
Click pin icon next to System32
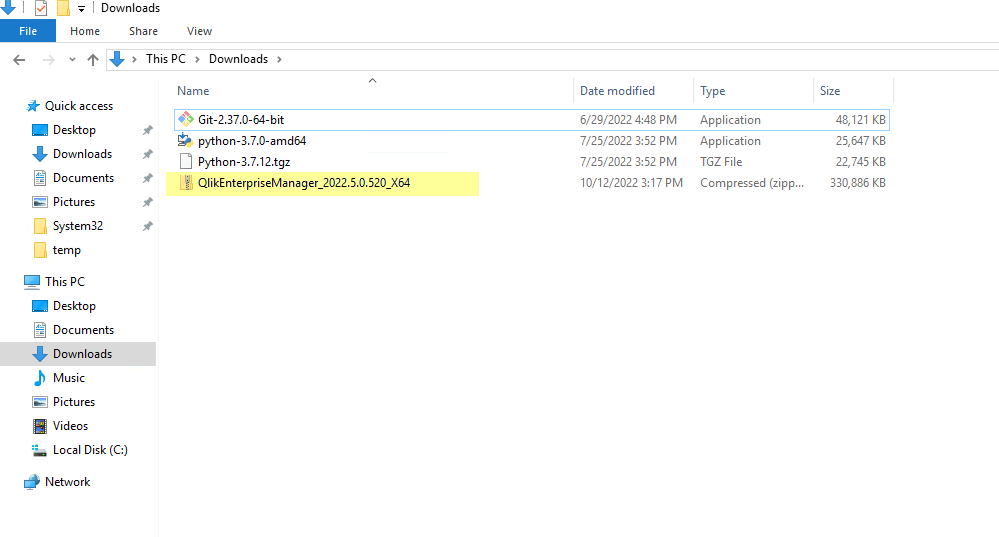[147, 226]
